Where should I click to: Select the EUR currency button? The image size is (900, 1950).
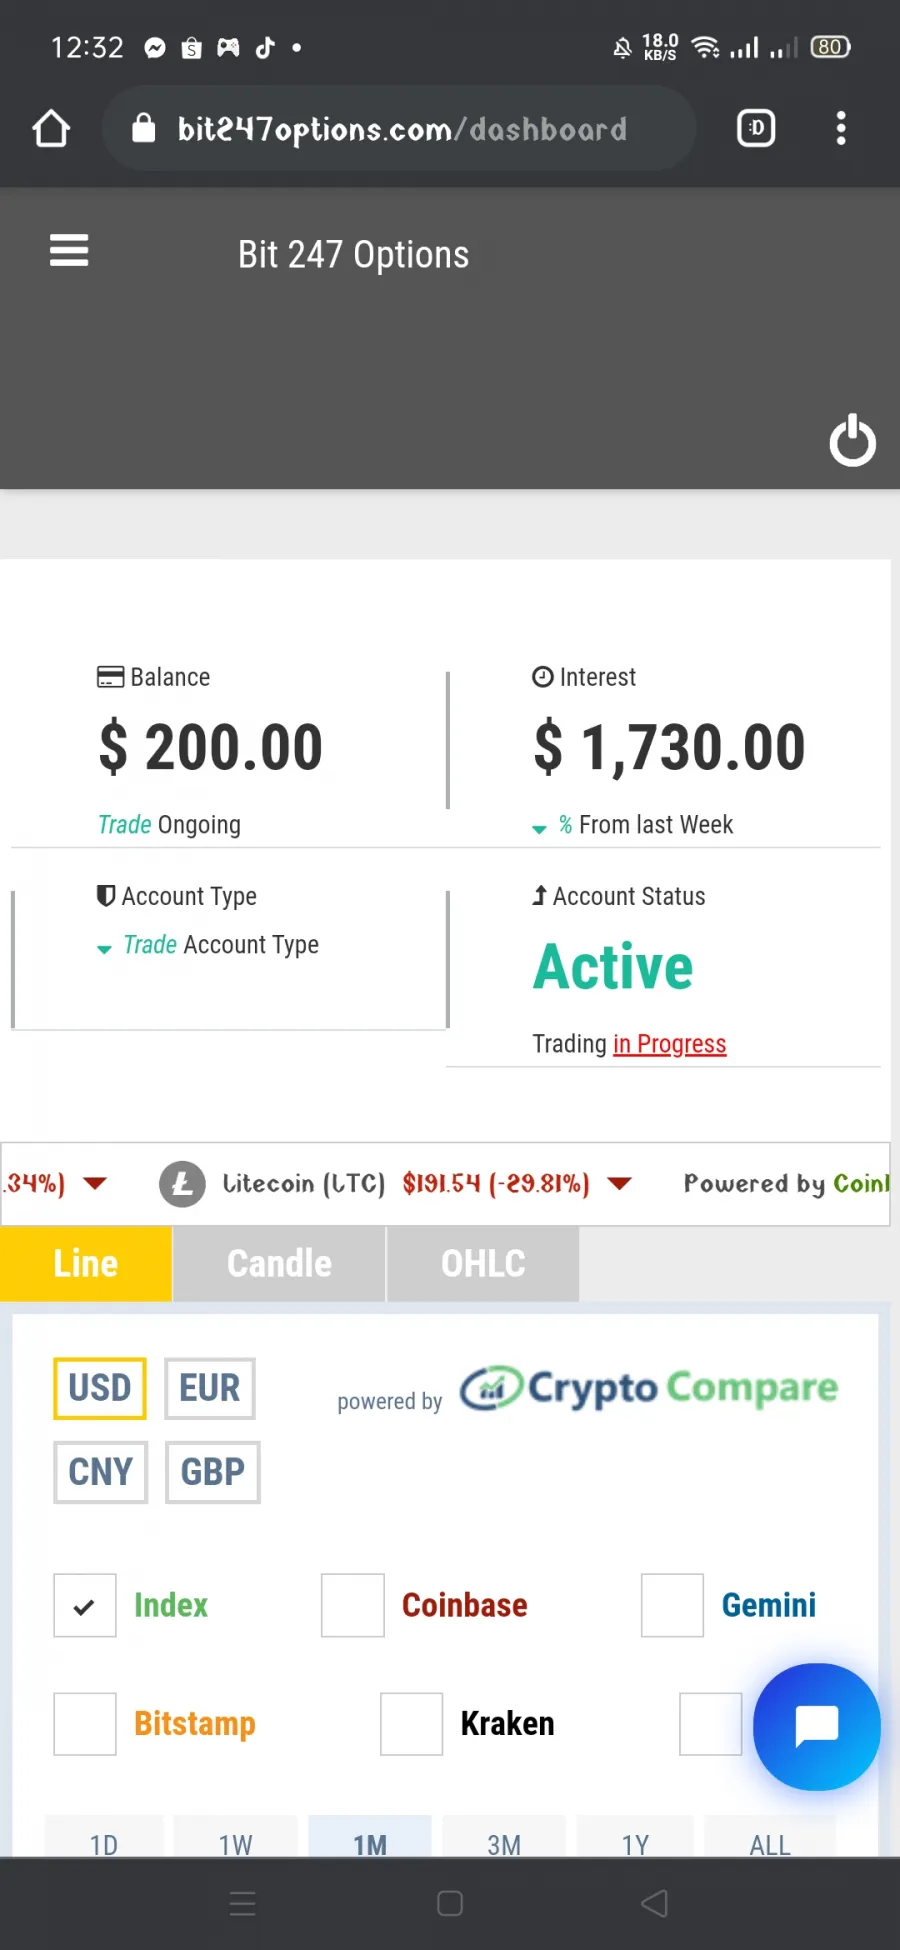pos(210,1388)
